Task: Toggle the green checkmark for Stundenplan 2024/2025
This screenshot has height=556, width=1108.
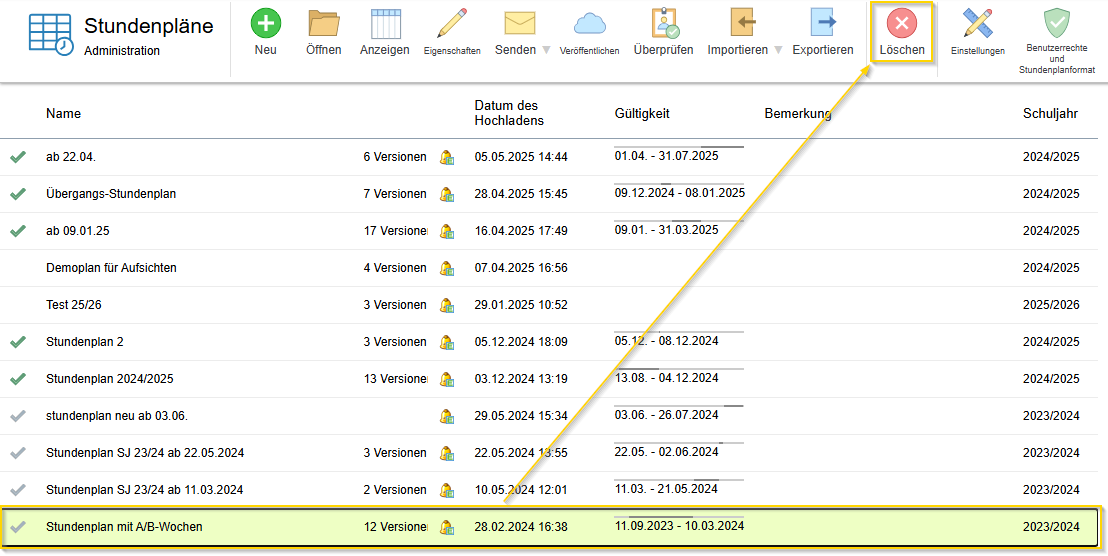Action: click(x=18, y=379)
